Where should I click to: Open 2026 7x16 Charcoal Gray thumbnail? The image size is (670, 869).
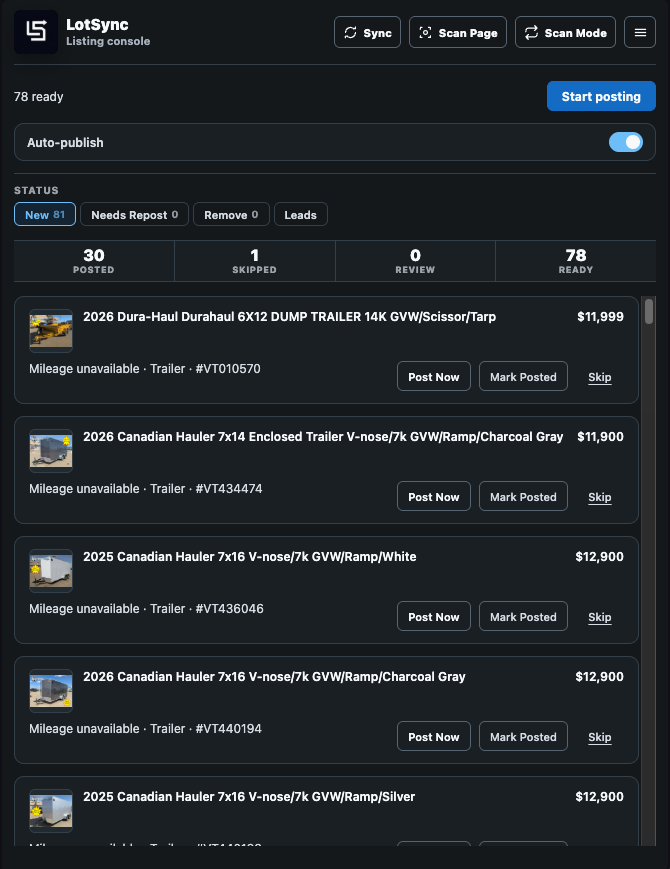click(51, 691)
